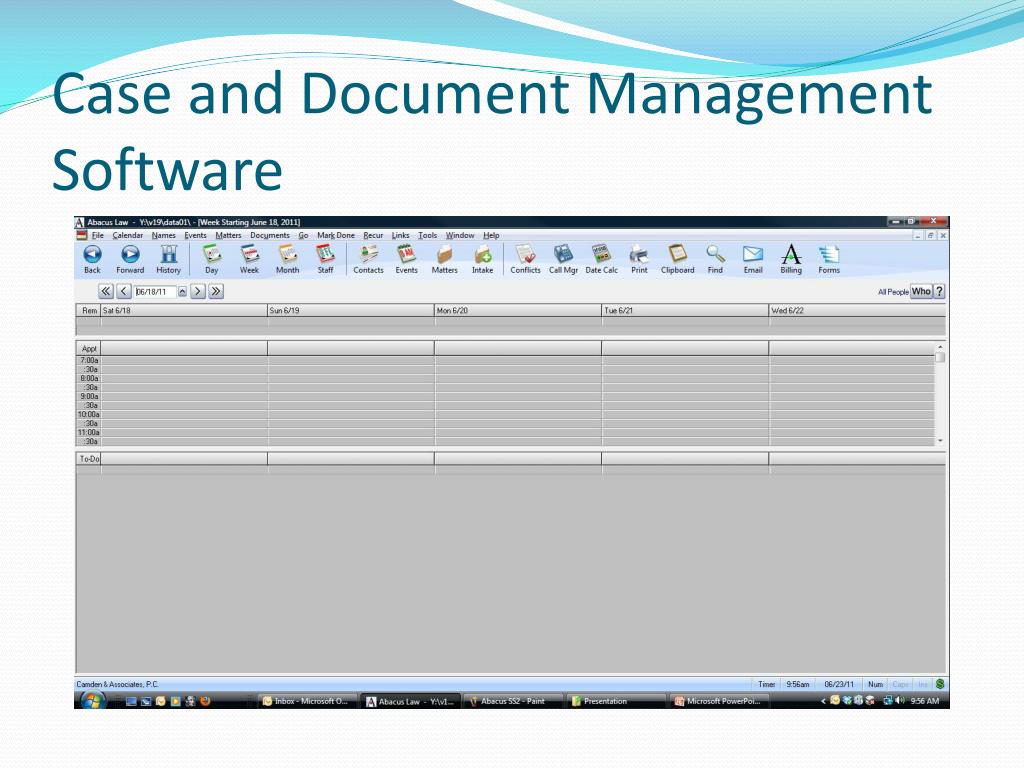Screen dimensions: 1024x768
Task: Open the Recur menu
Action: [374, 235]
